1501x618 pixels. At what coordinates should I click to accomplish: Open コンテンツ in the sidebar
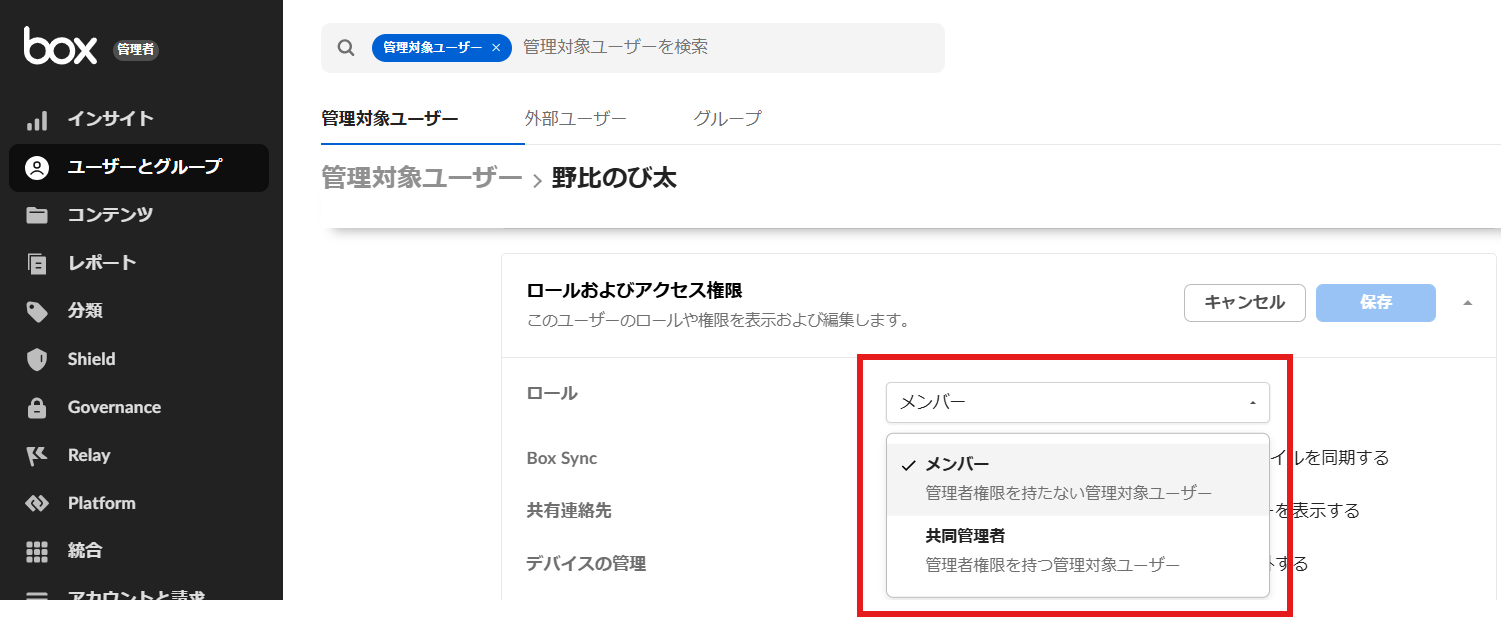click(x=139, y=215)
